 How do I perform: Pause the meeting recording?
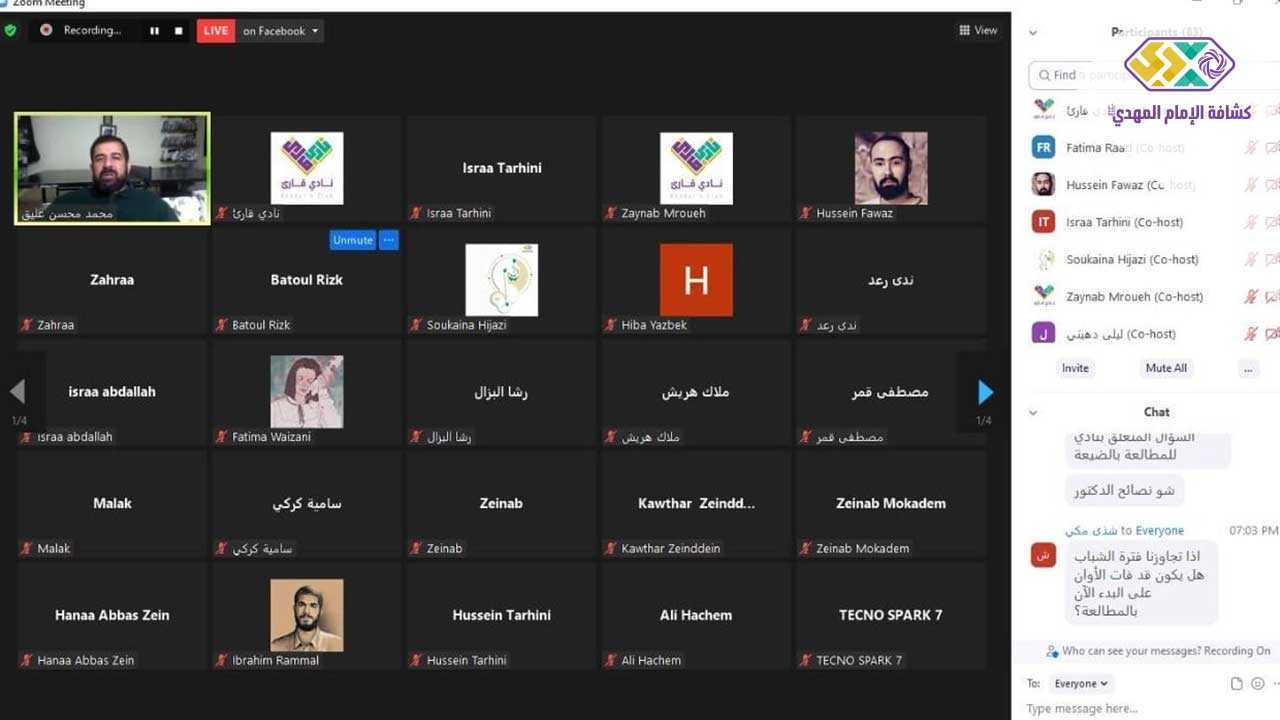(x=154, y=31)
